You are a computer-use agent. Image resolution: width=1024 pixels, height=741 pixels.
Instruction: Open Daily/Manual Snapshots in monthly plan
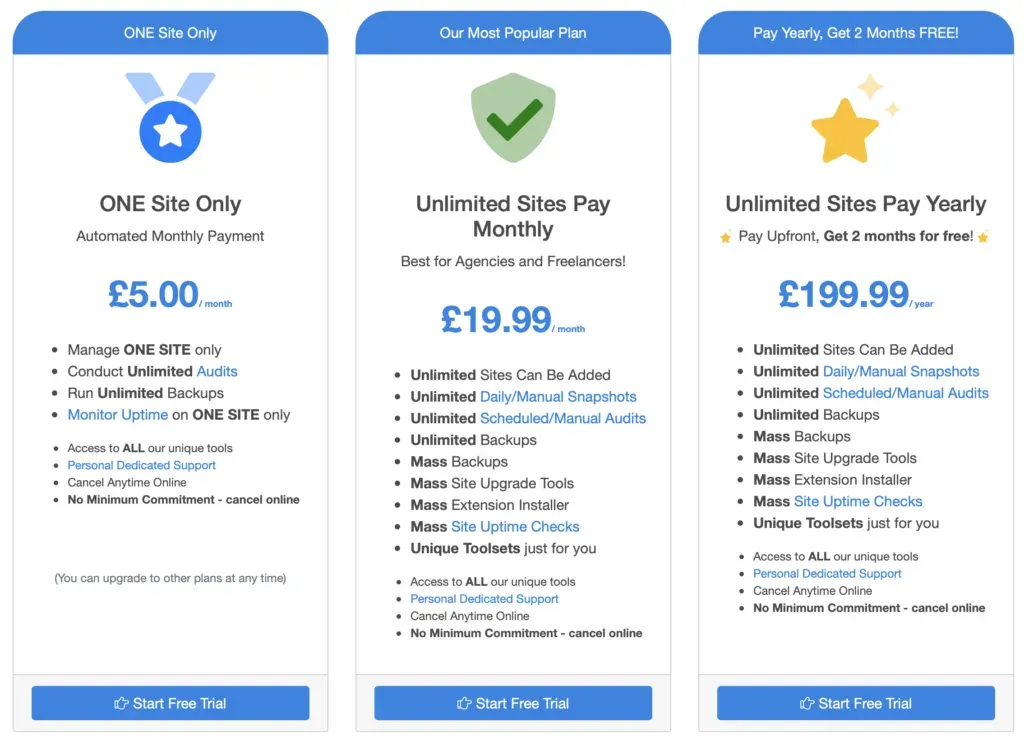559,396
